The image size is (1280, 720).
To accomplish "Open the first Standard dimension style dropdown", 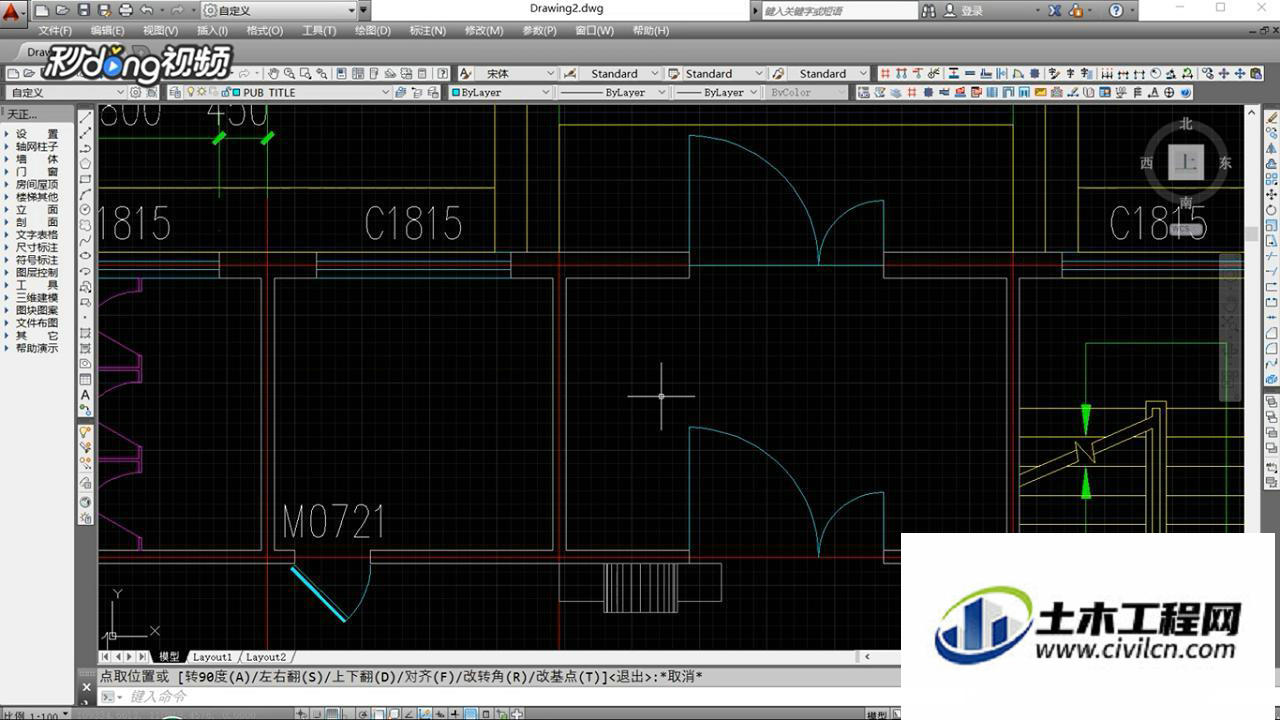I will (620, 73).
